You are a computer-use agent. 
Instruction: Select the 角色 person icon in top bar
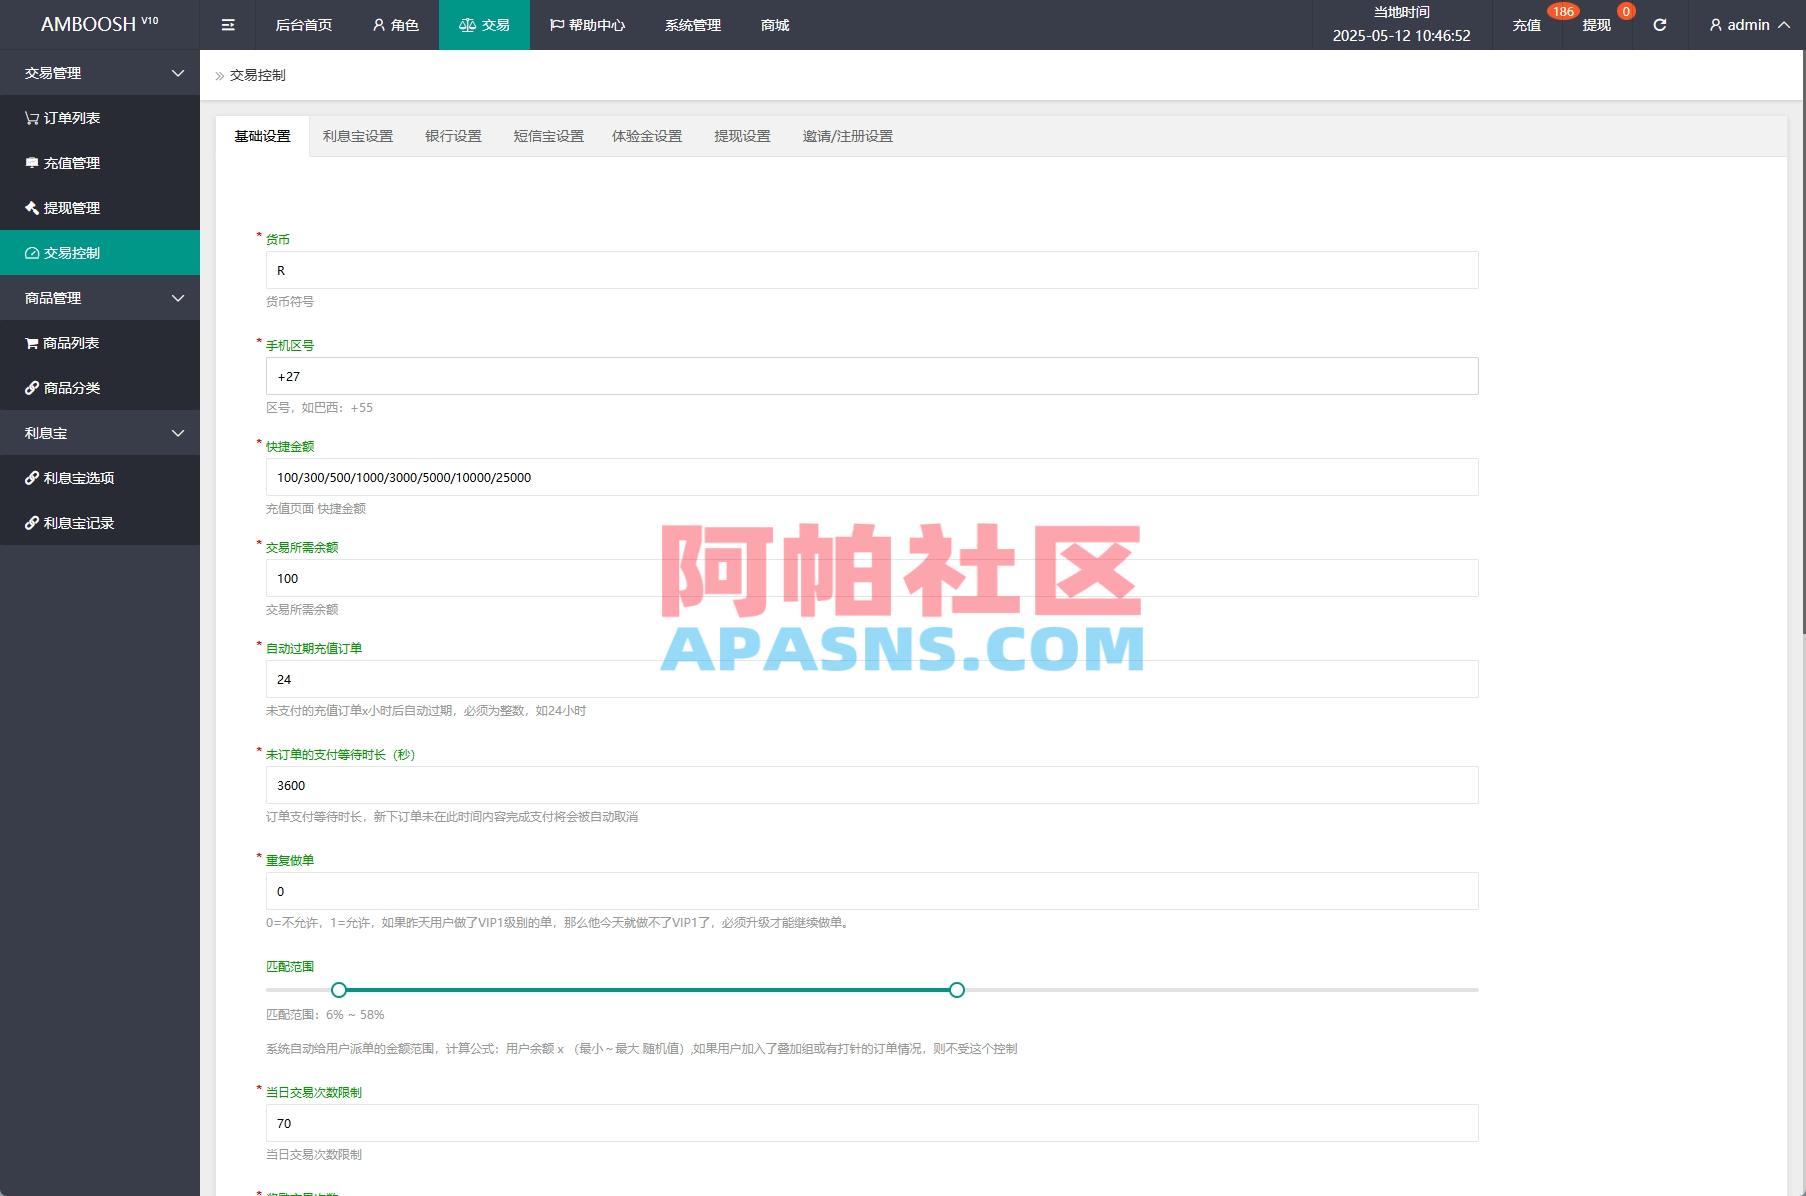[377, 25]
